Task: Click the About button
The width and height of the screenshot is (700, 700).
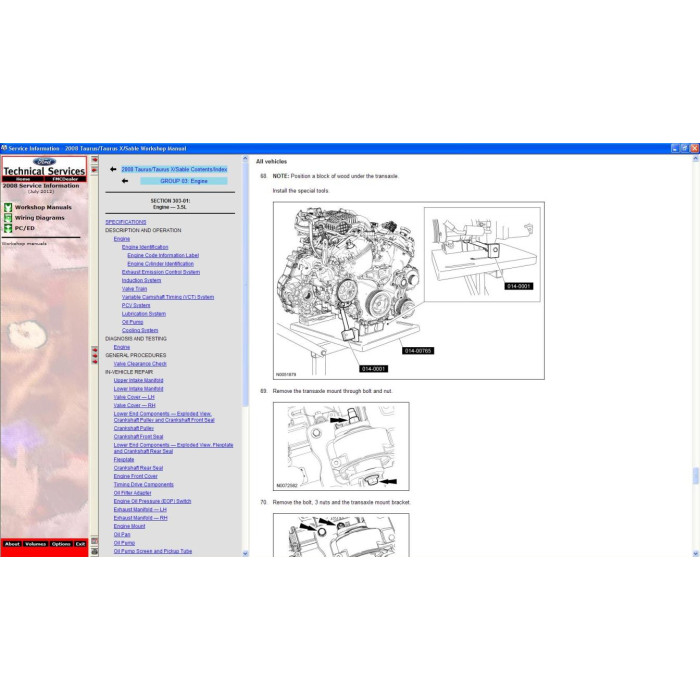Action: click(x=12, y=544)
